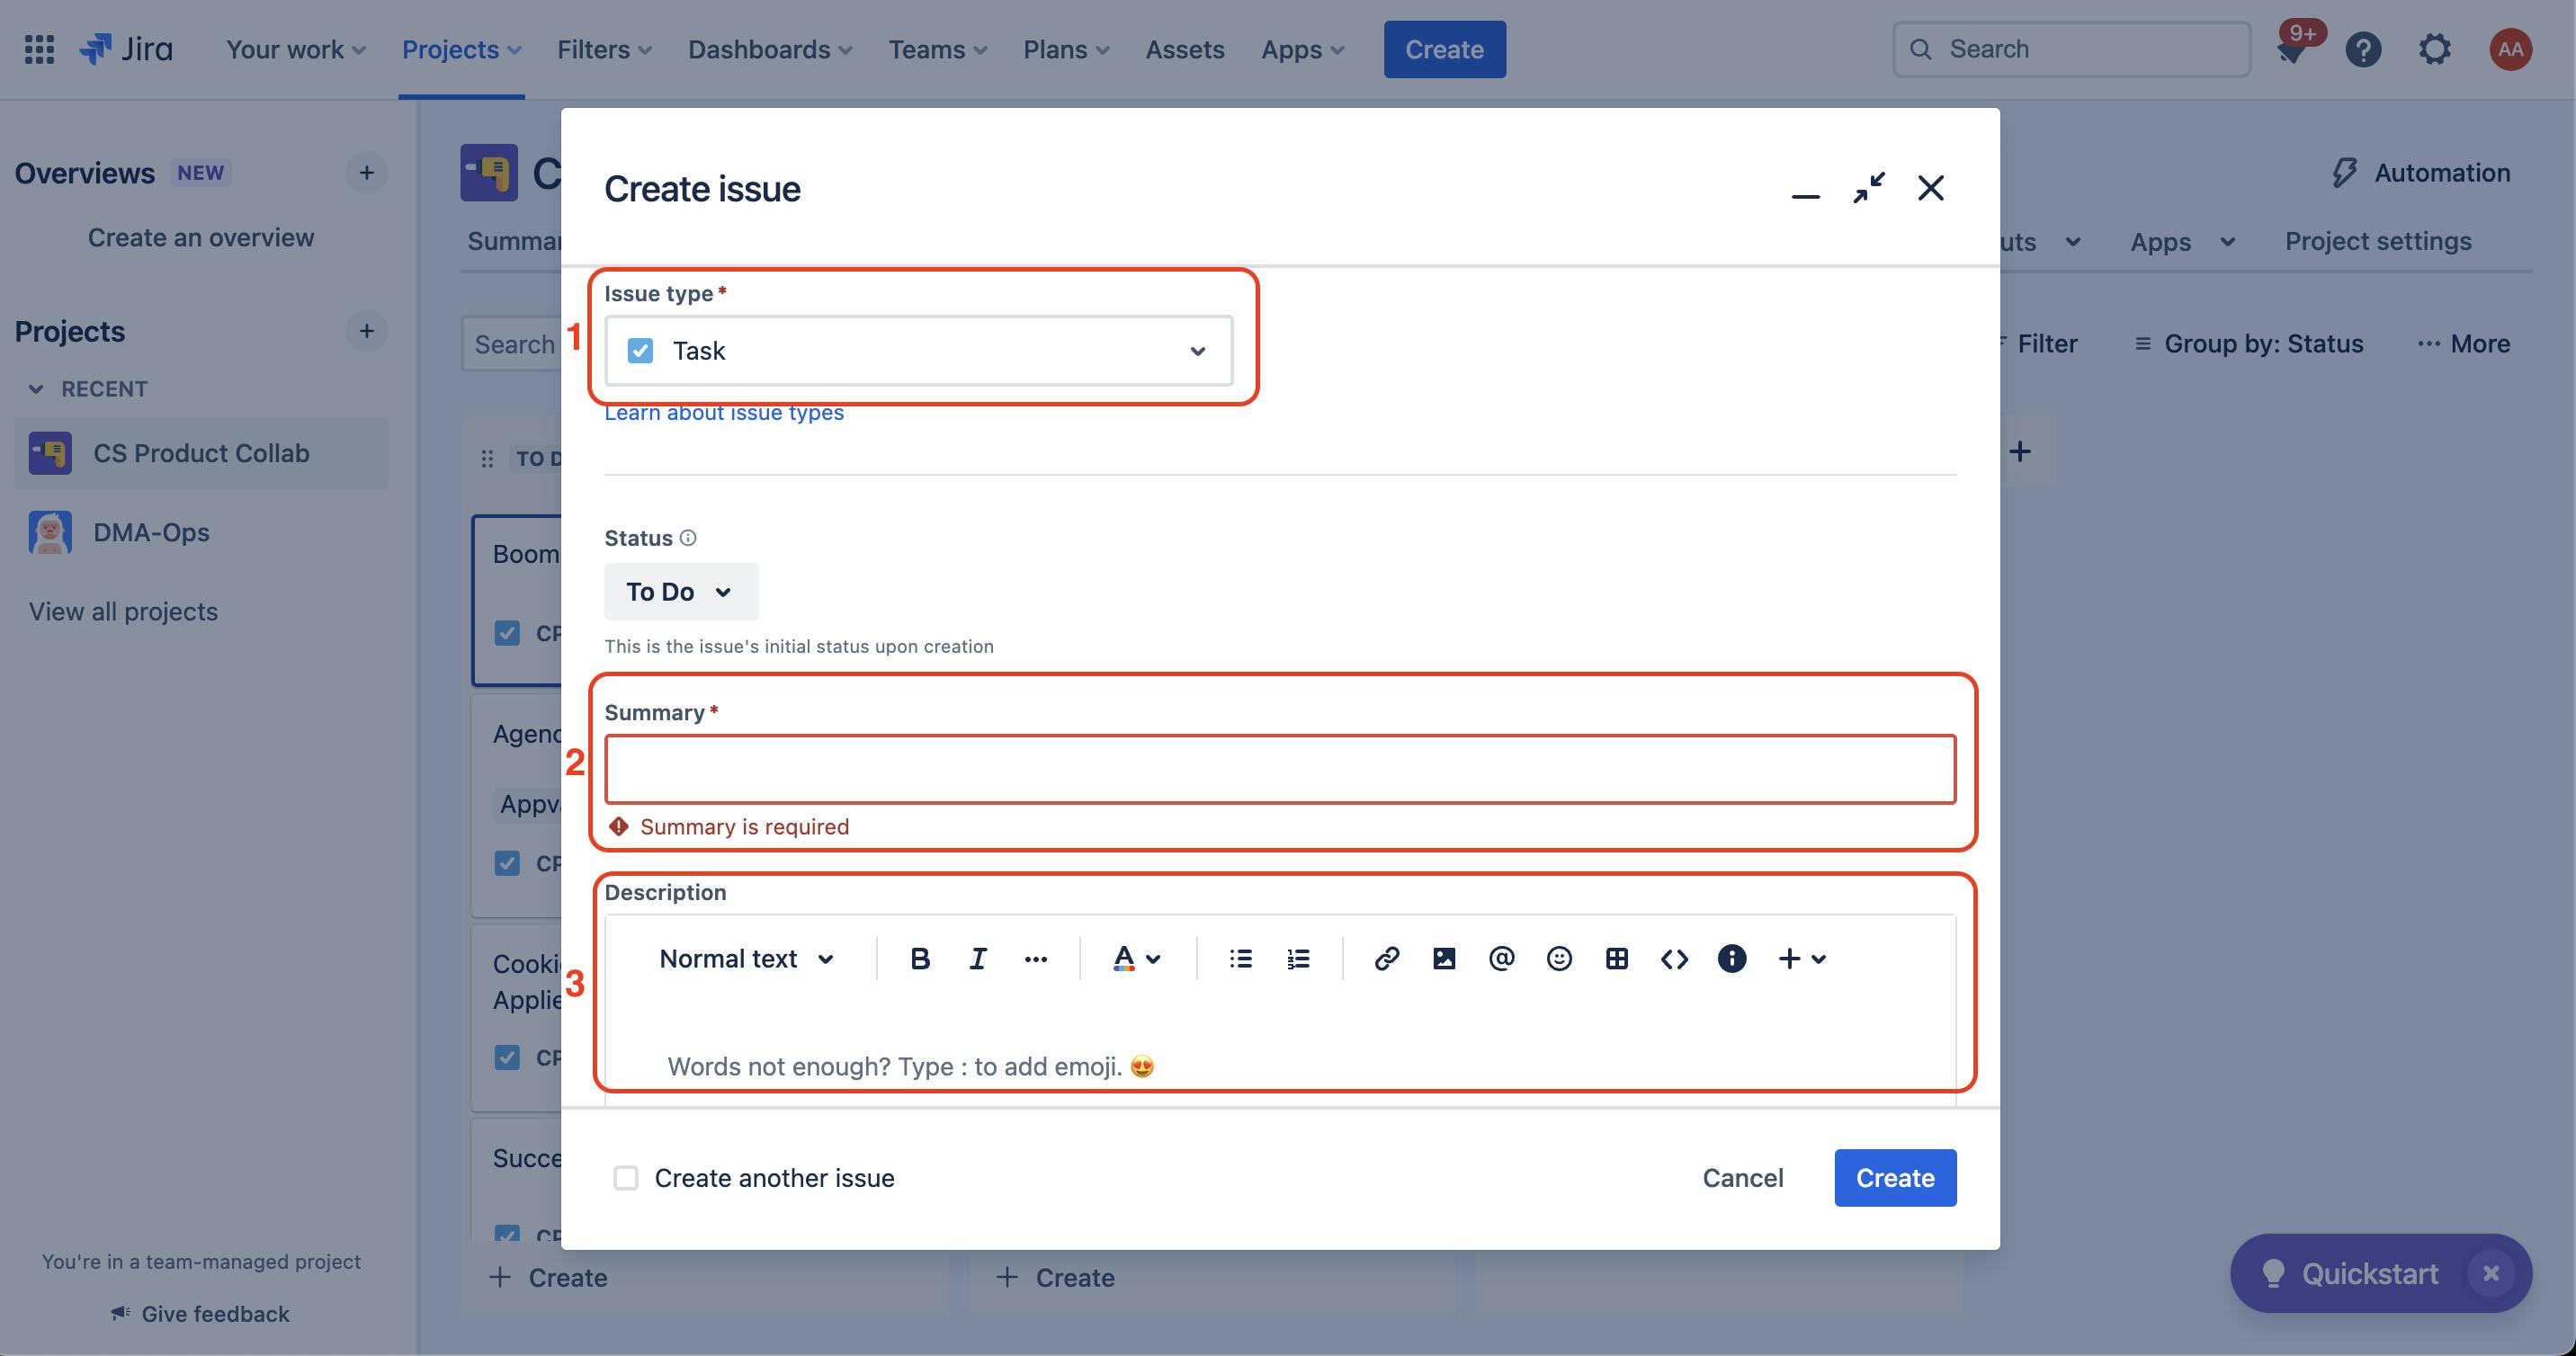This screenshot has height=1356, width=2576.
Task: Click the top Search box
Action: click(2071, 49)
